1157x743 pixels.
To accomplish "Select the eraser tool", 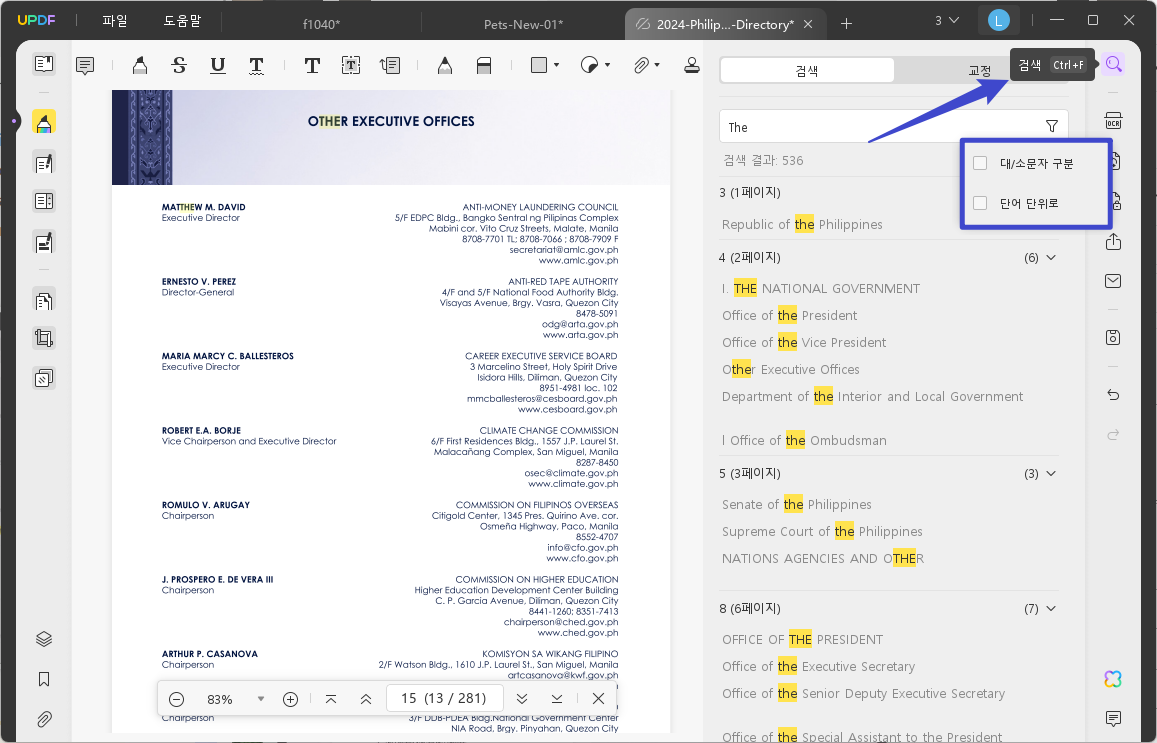I will [x=484, y=66].
